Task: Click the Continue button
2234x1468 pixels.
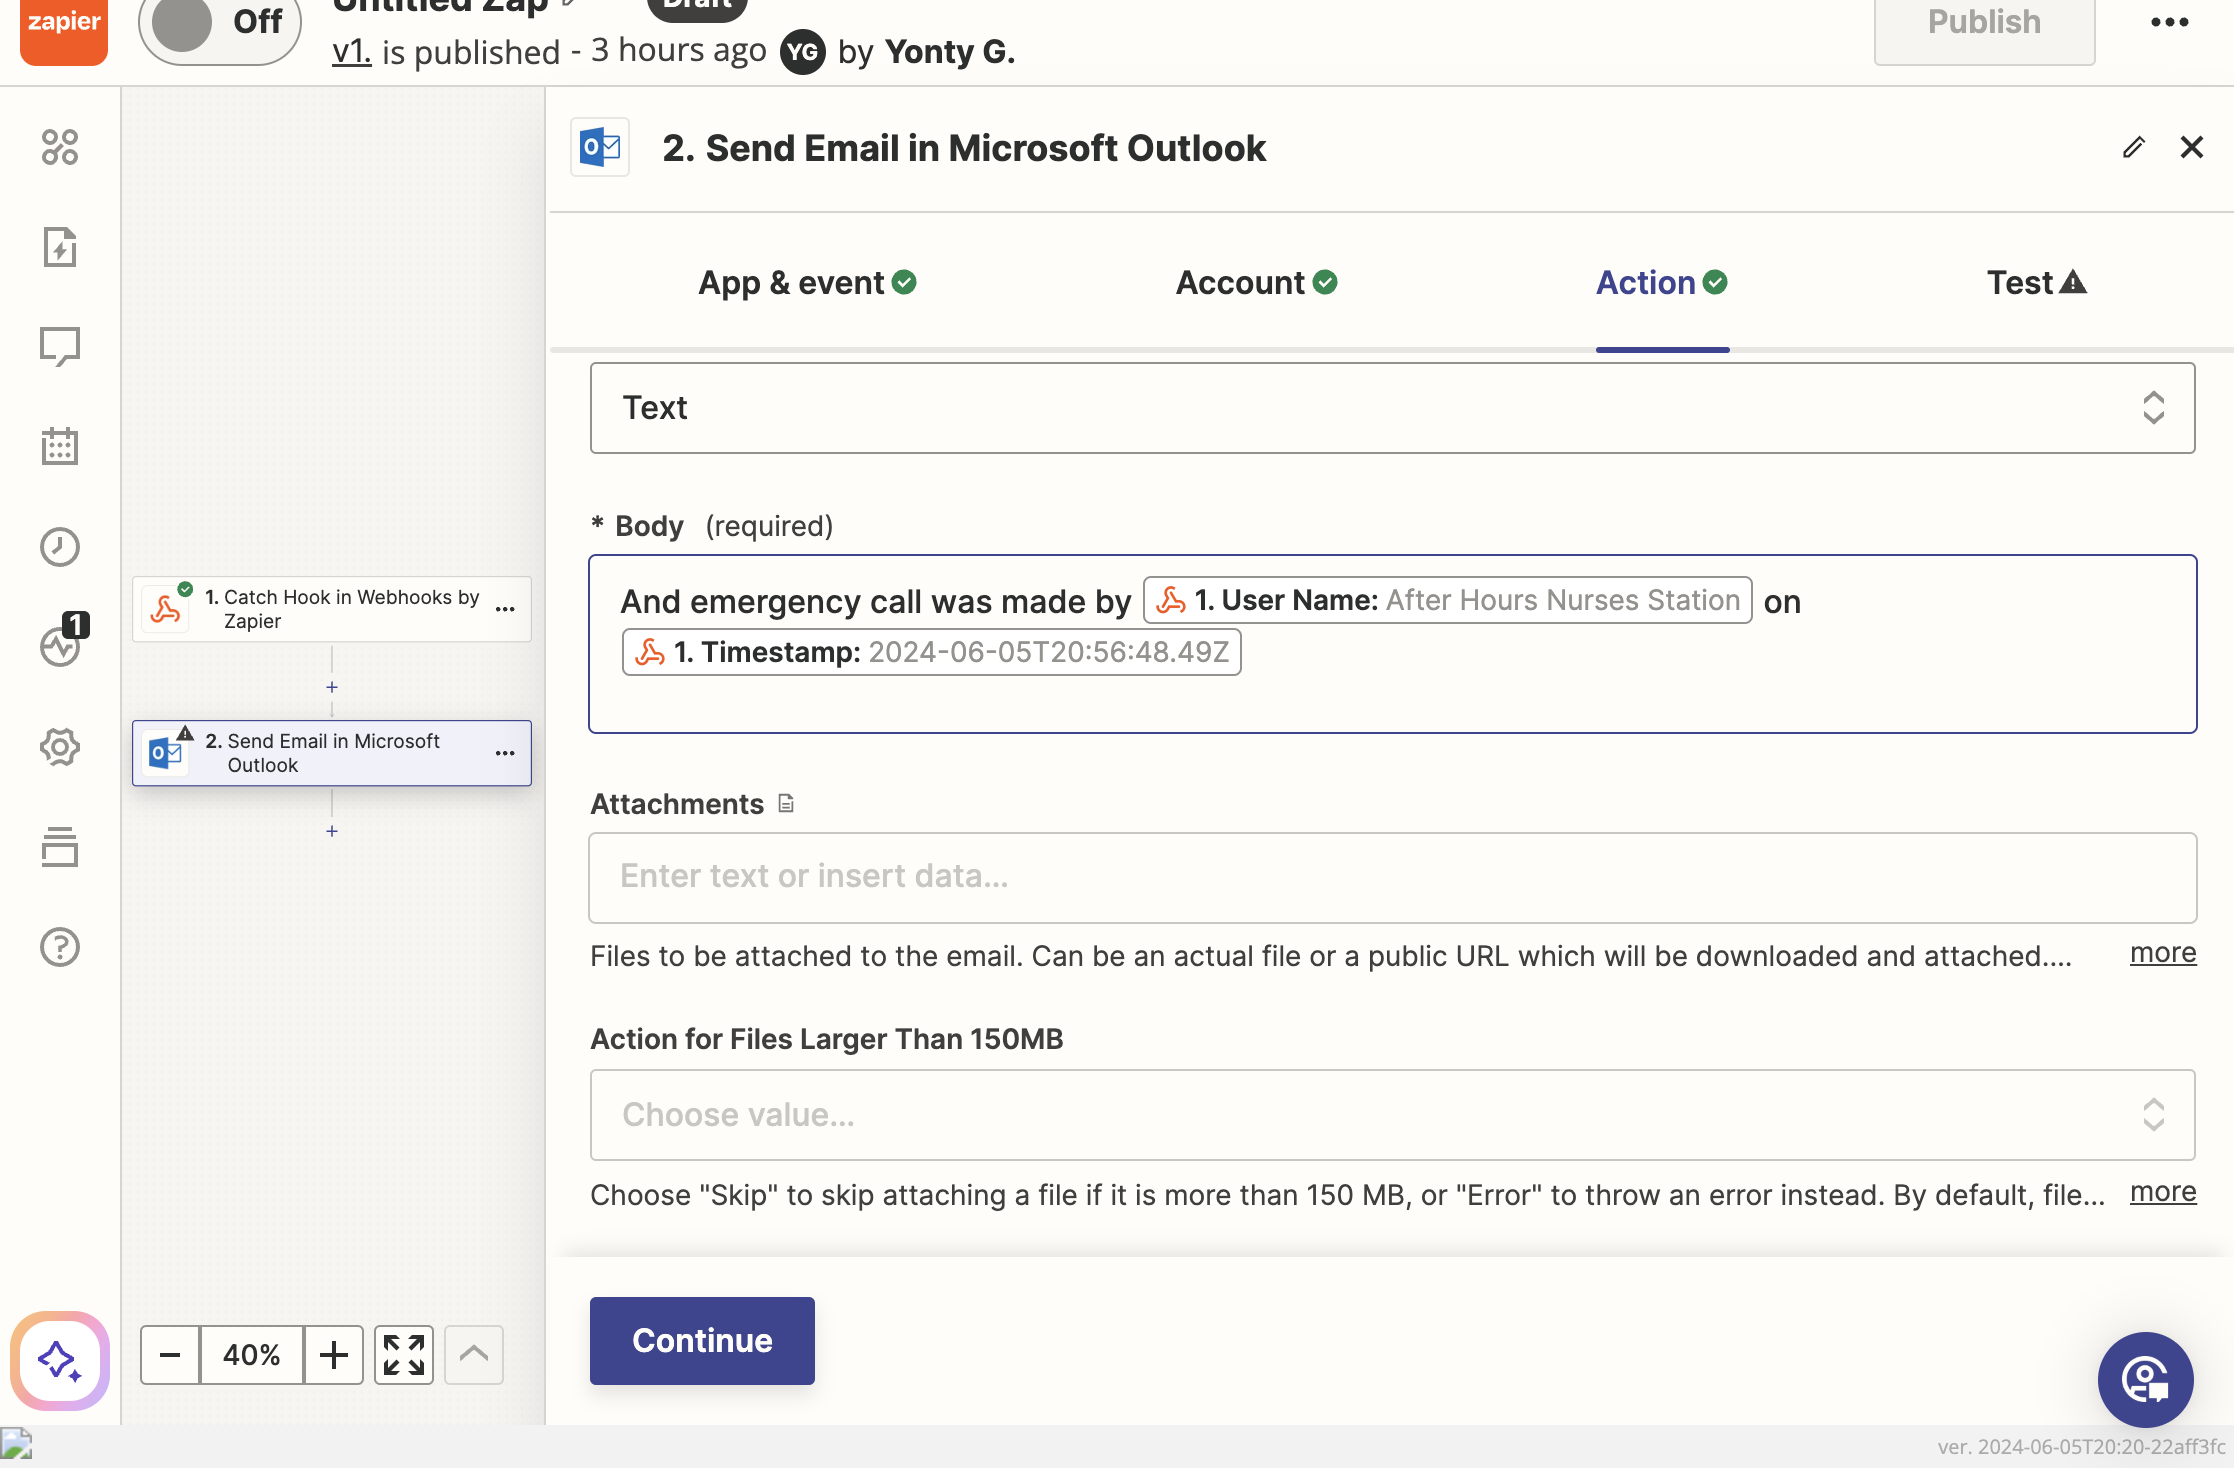Action: (x=702, y=1341)
